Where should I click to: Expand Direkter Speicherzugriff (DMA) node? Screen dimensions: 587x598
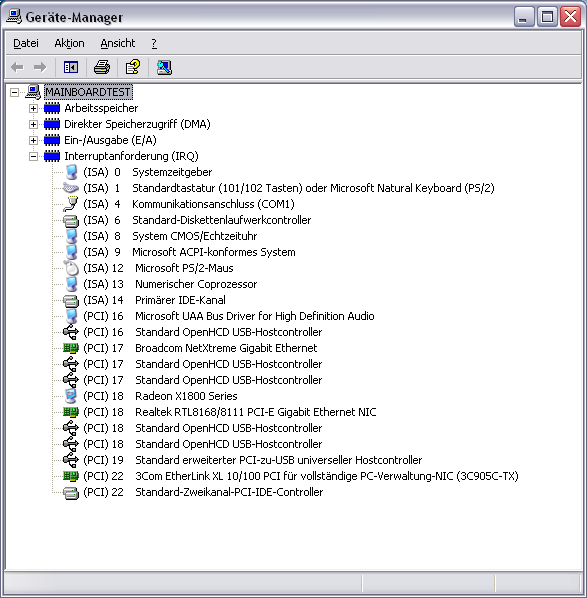34,124
